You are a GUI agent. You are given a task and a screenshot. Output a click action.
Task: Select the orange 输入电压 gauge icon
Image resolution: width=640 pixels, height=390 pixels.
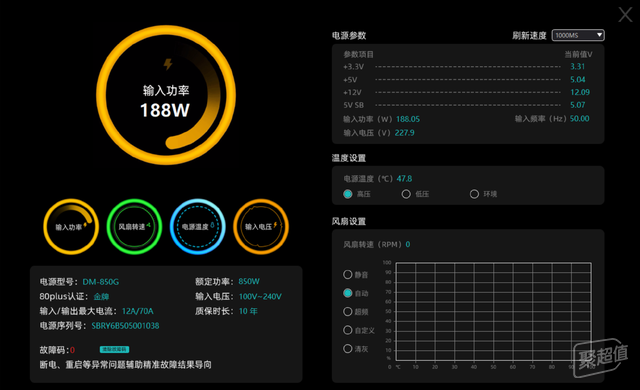point(261,226)
